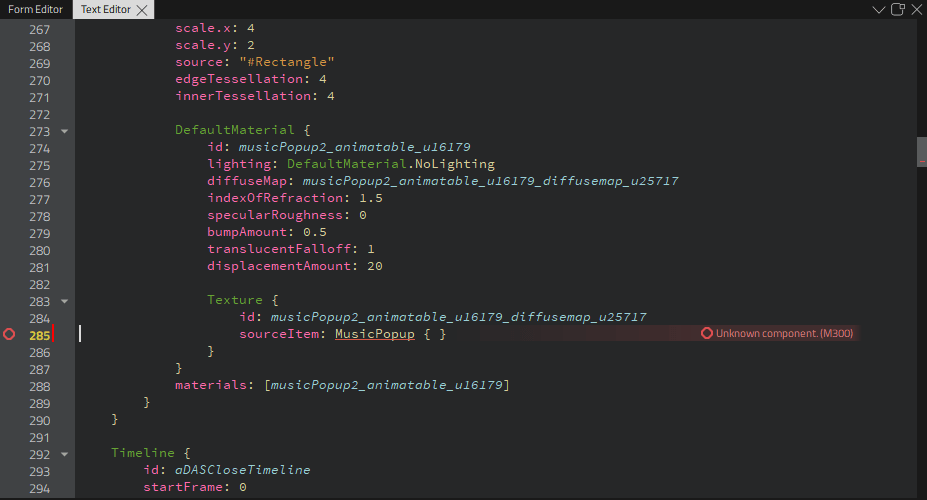The height and width of the screenshot is (500, 927).
Task: Click the Unknown component error icon
Action: [x=707, y=334]
